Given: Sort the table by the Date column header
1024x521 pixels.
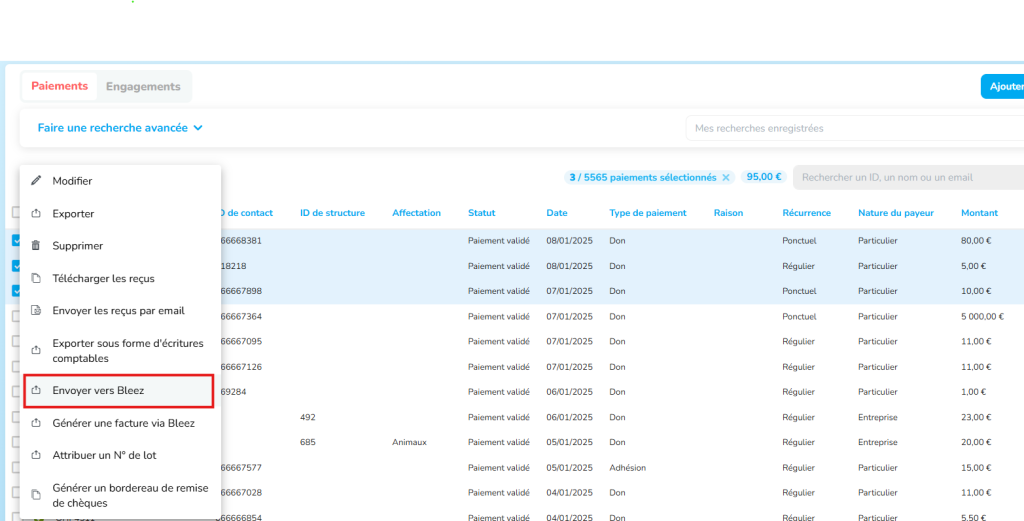Looking at the screenshot, I should click(x=557, y=213).
